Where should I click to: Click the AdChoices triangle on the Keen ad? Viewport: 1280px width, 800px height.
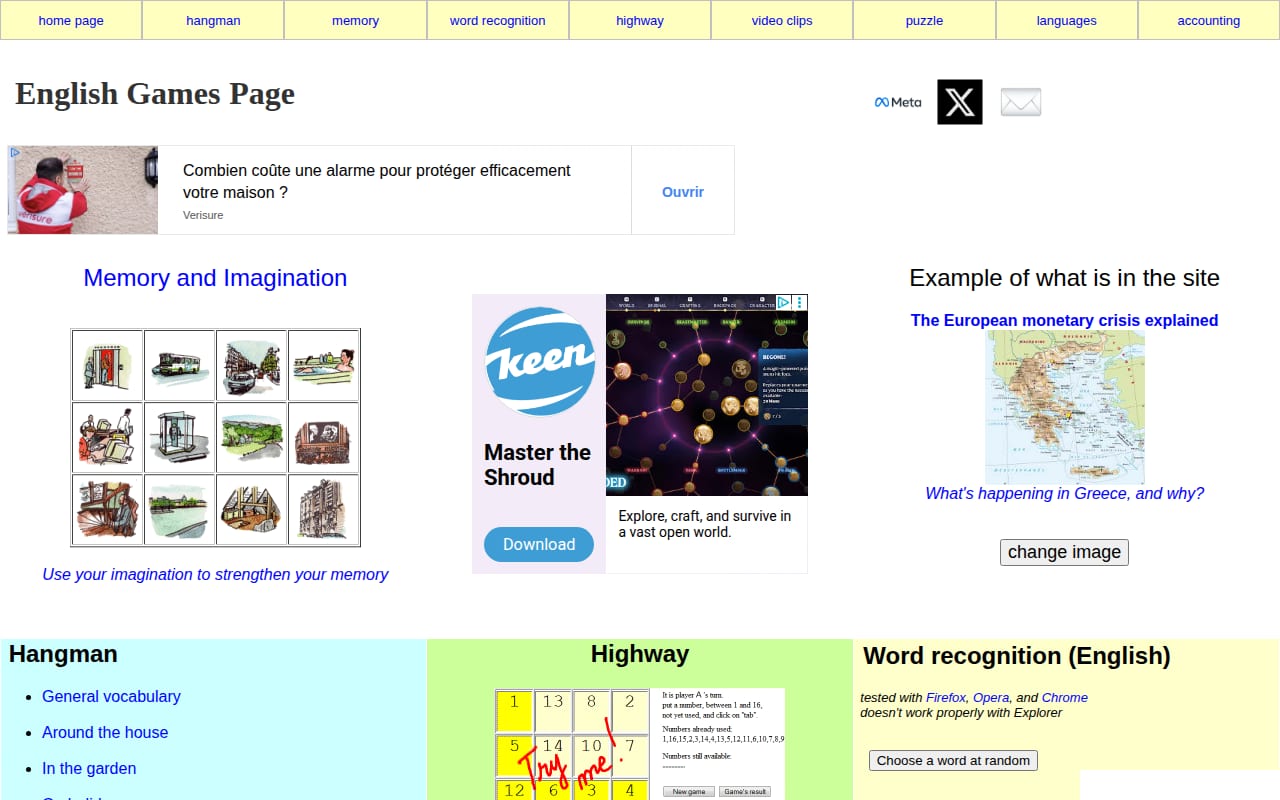tap(785, 302)
